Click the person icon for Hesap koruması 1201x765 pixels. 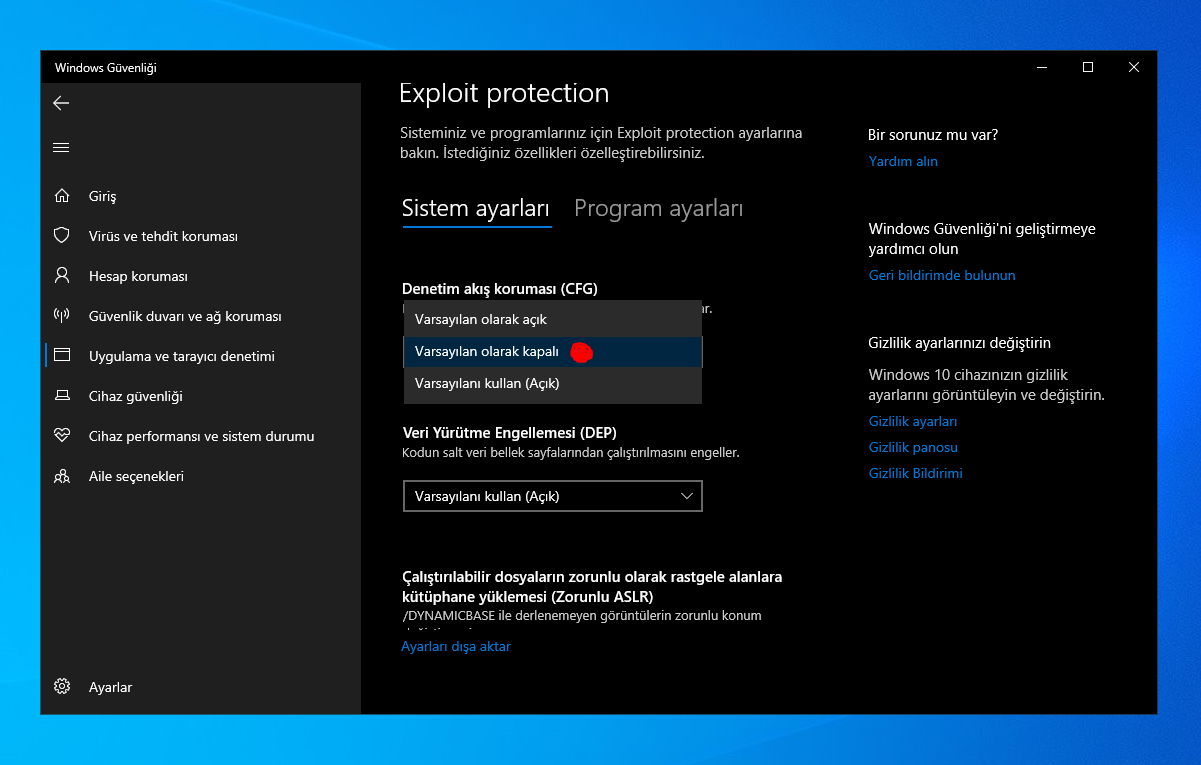(x=62, y=276)
